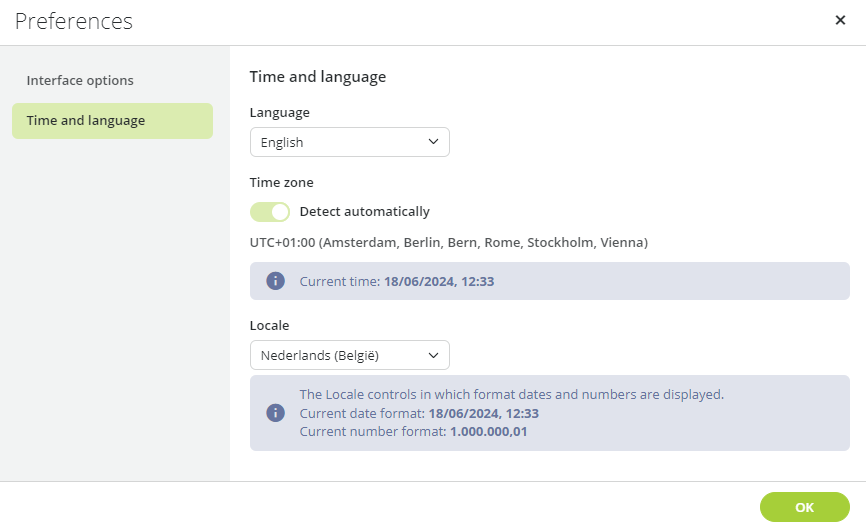This screenshot has width=866, height=530.
Task: Open the Locale dropdown showing Nederlands (België)
Action: point(350,355)
